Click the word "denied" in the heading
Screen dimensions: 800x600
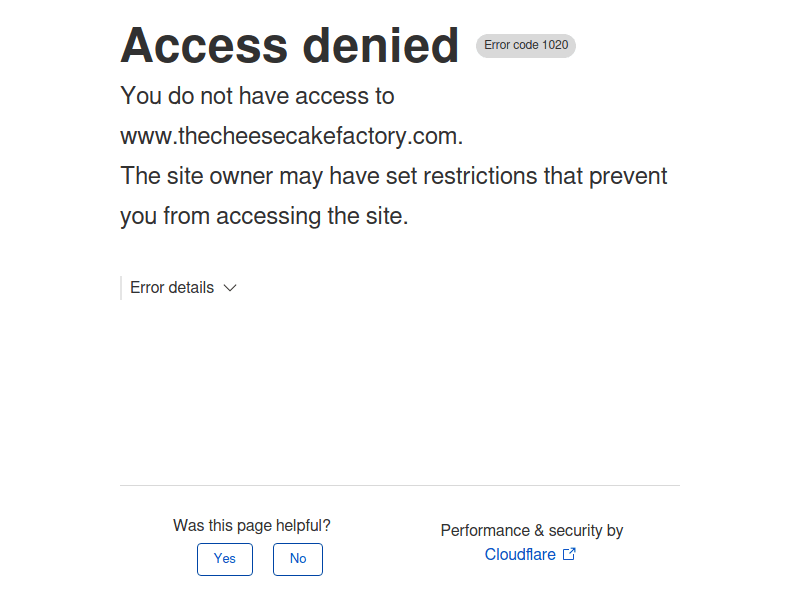pyautogui.click(x=380, y=46)
